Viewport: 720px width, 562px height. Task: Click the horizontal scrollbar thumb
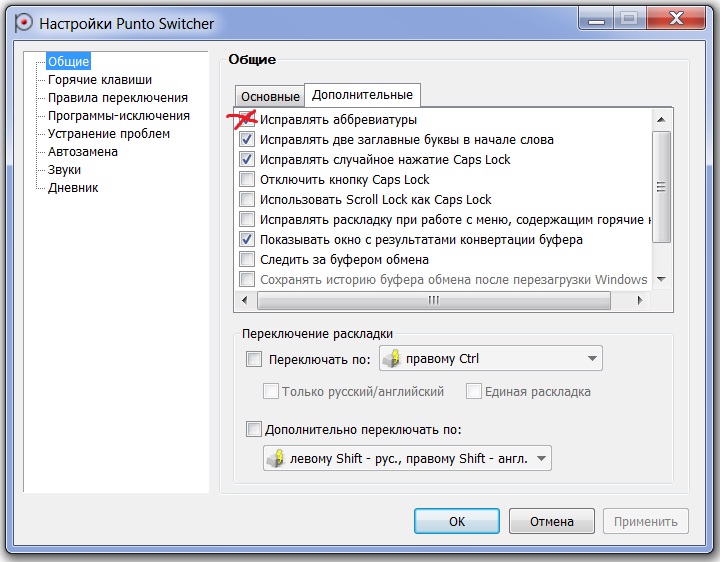(x=434, y=300)
